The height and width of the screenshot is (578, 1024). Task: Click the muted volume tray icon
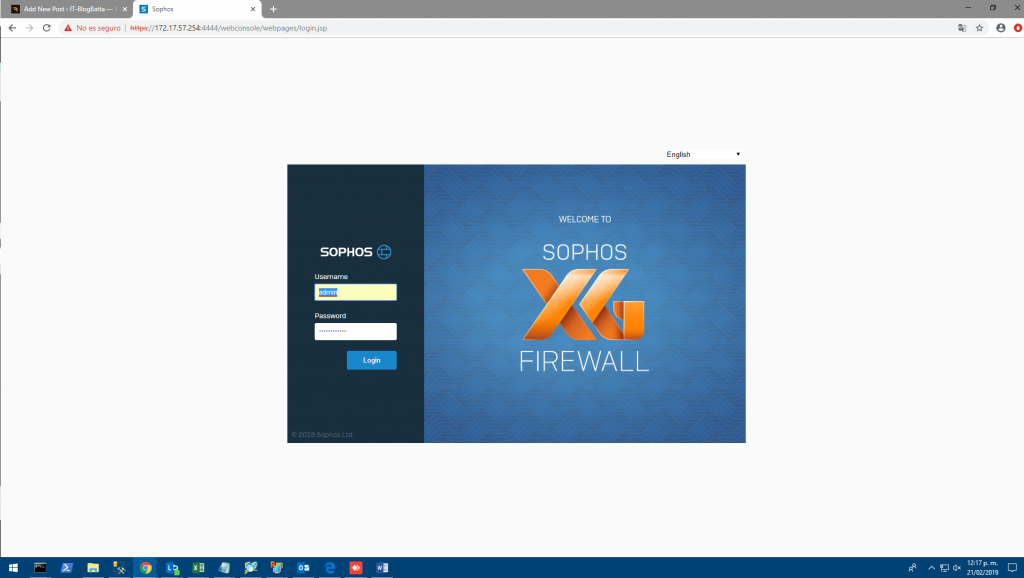(x=957, y=568)
